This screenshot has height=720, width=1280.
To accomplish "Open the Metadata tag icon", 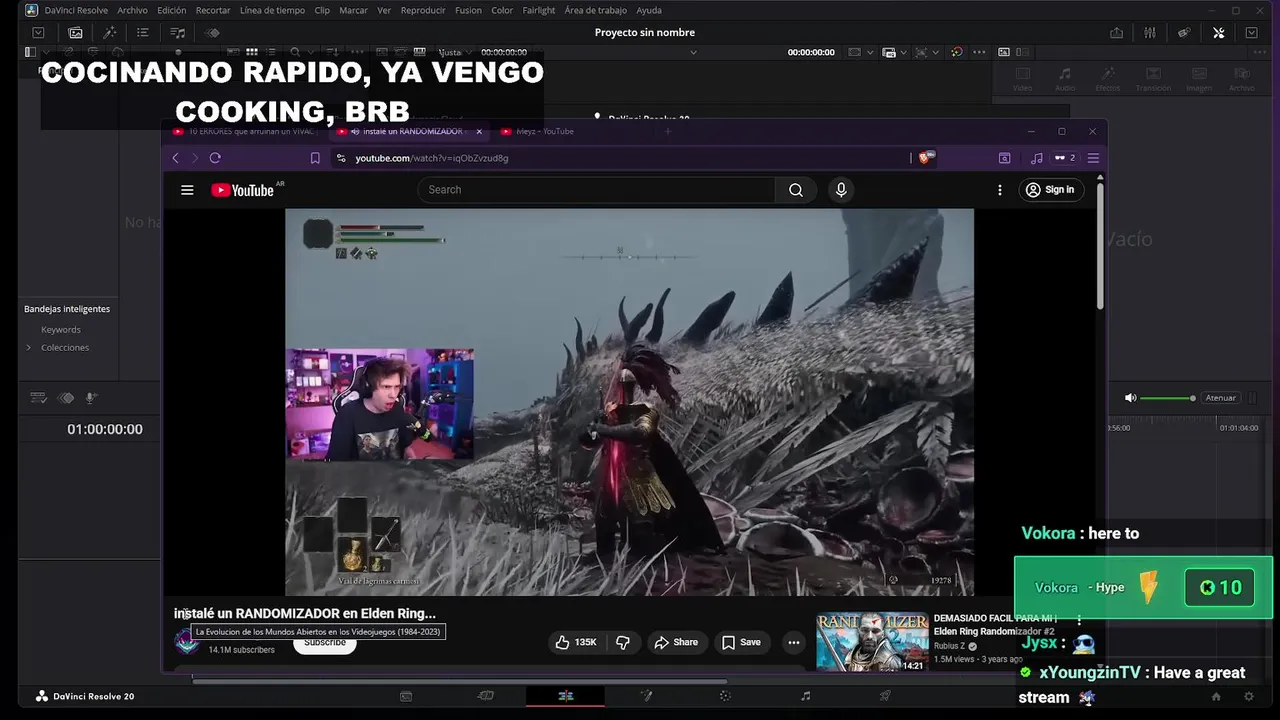I will tap(1184, 33).
